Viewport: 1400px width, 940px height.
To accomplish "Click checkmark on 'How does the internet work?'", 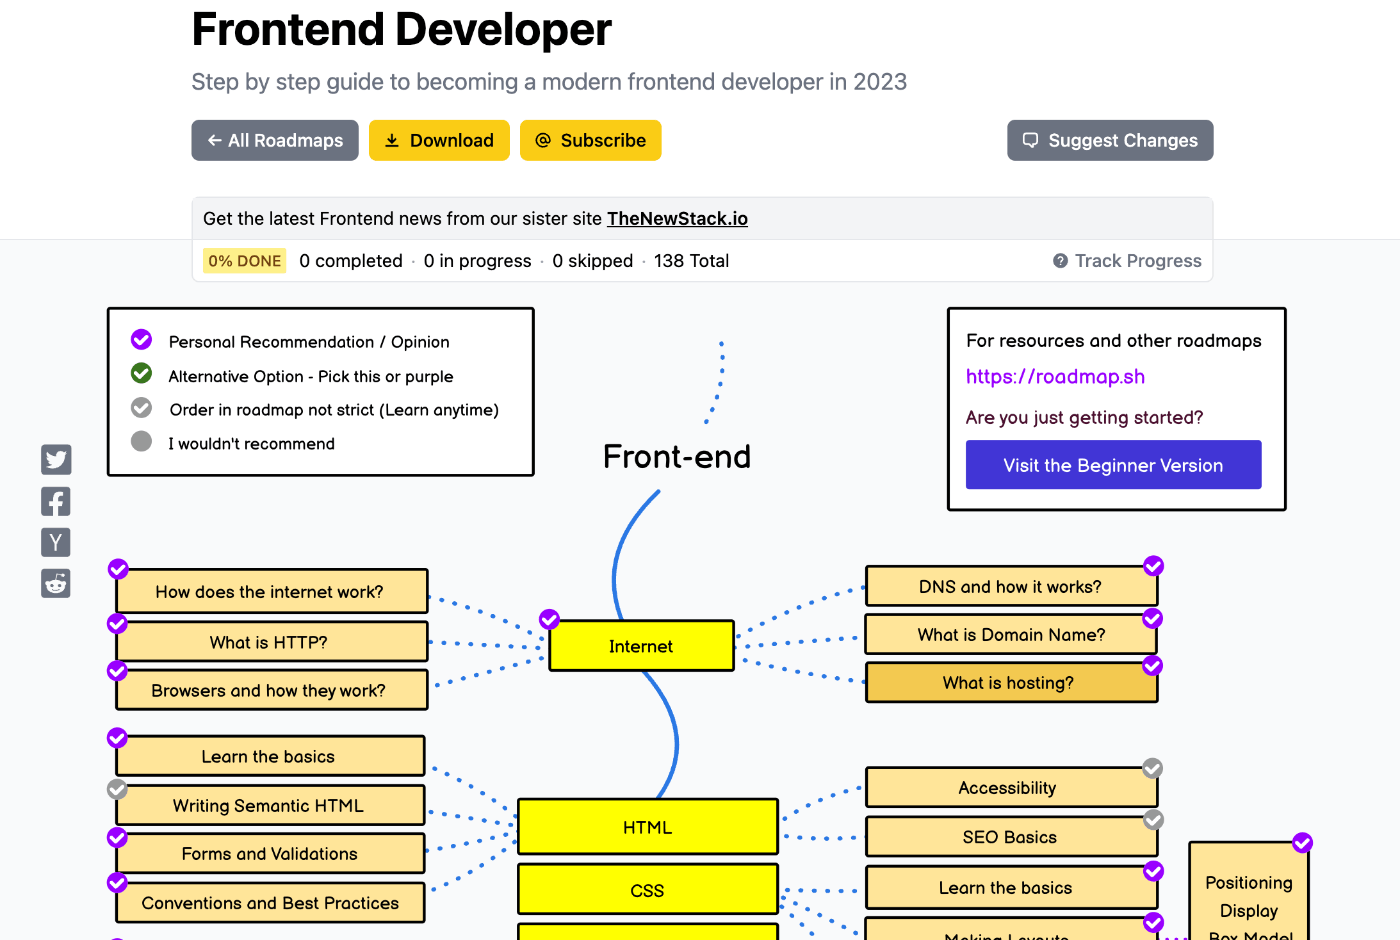I will click(x=118, y=569).
